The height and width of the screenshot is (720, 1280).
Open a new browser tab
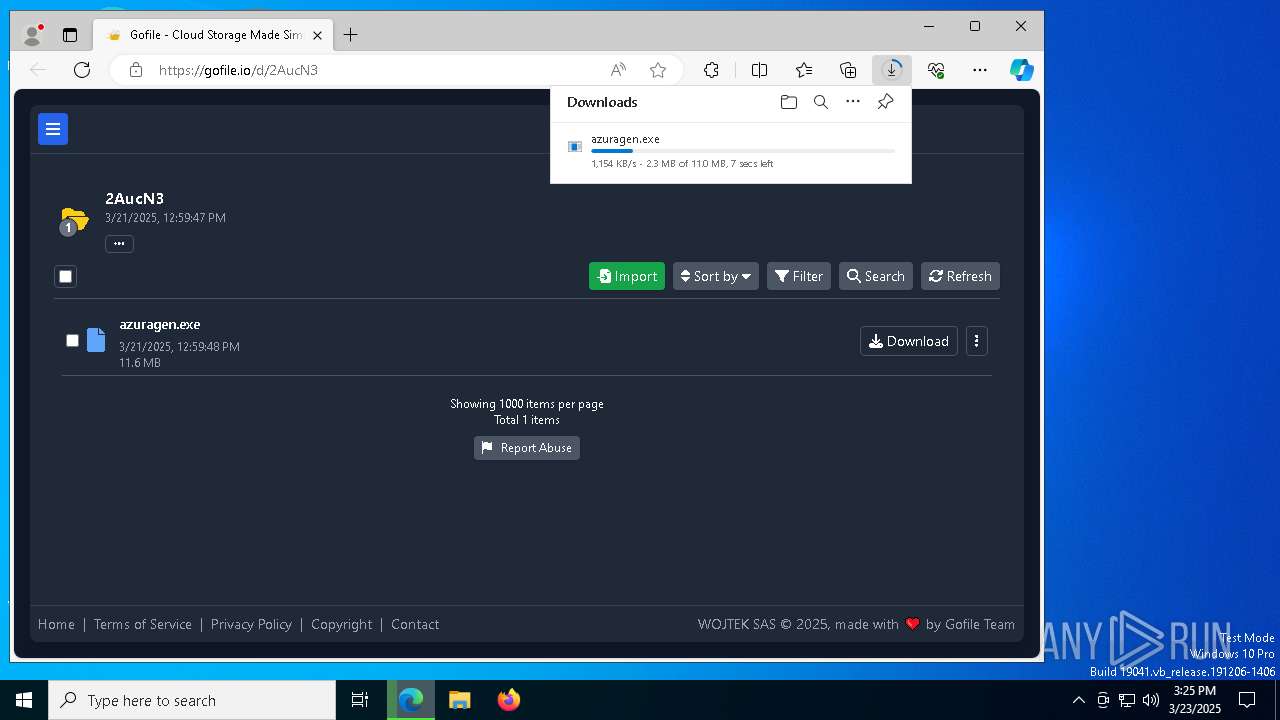point(350,35)
